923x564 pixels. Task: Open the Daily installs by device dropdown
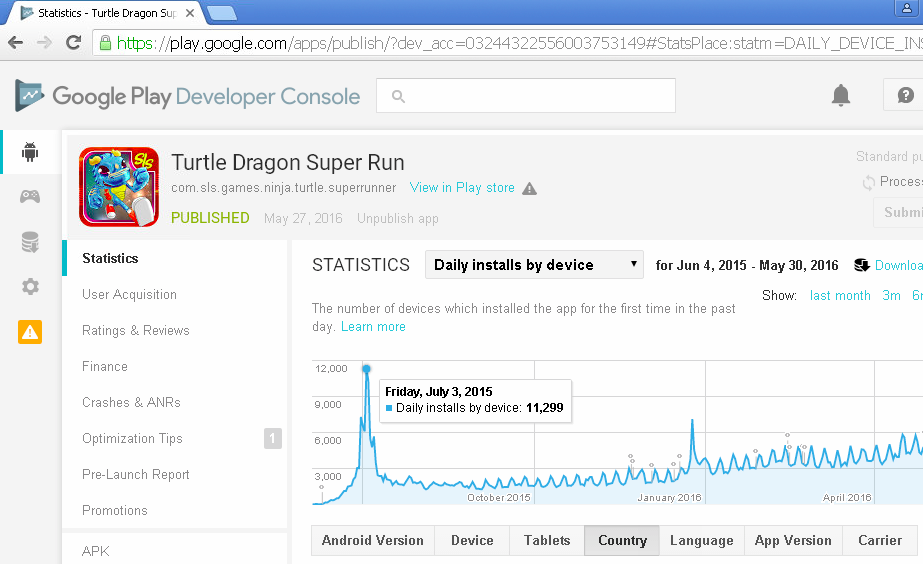534,265
